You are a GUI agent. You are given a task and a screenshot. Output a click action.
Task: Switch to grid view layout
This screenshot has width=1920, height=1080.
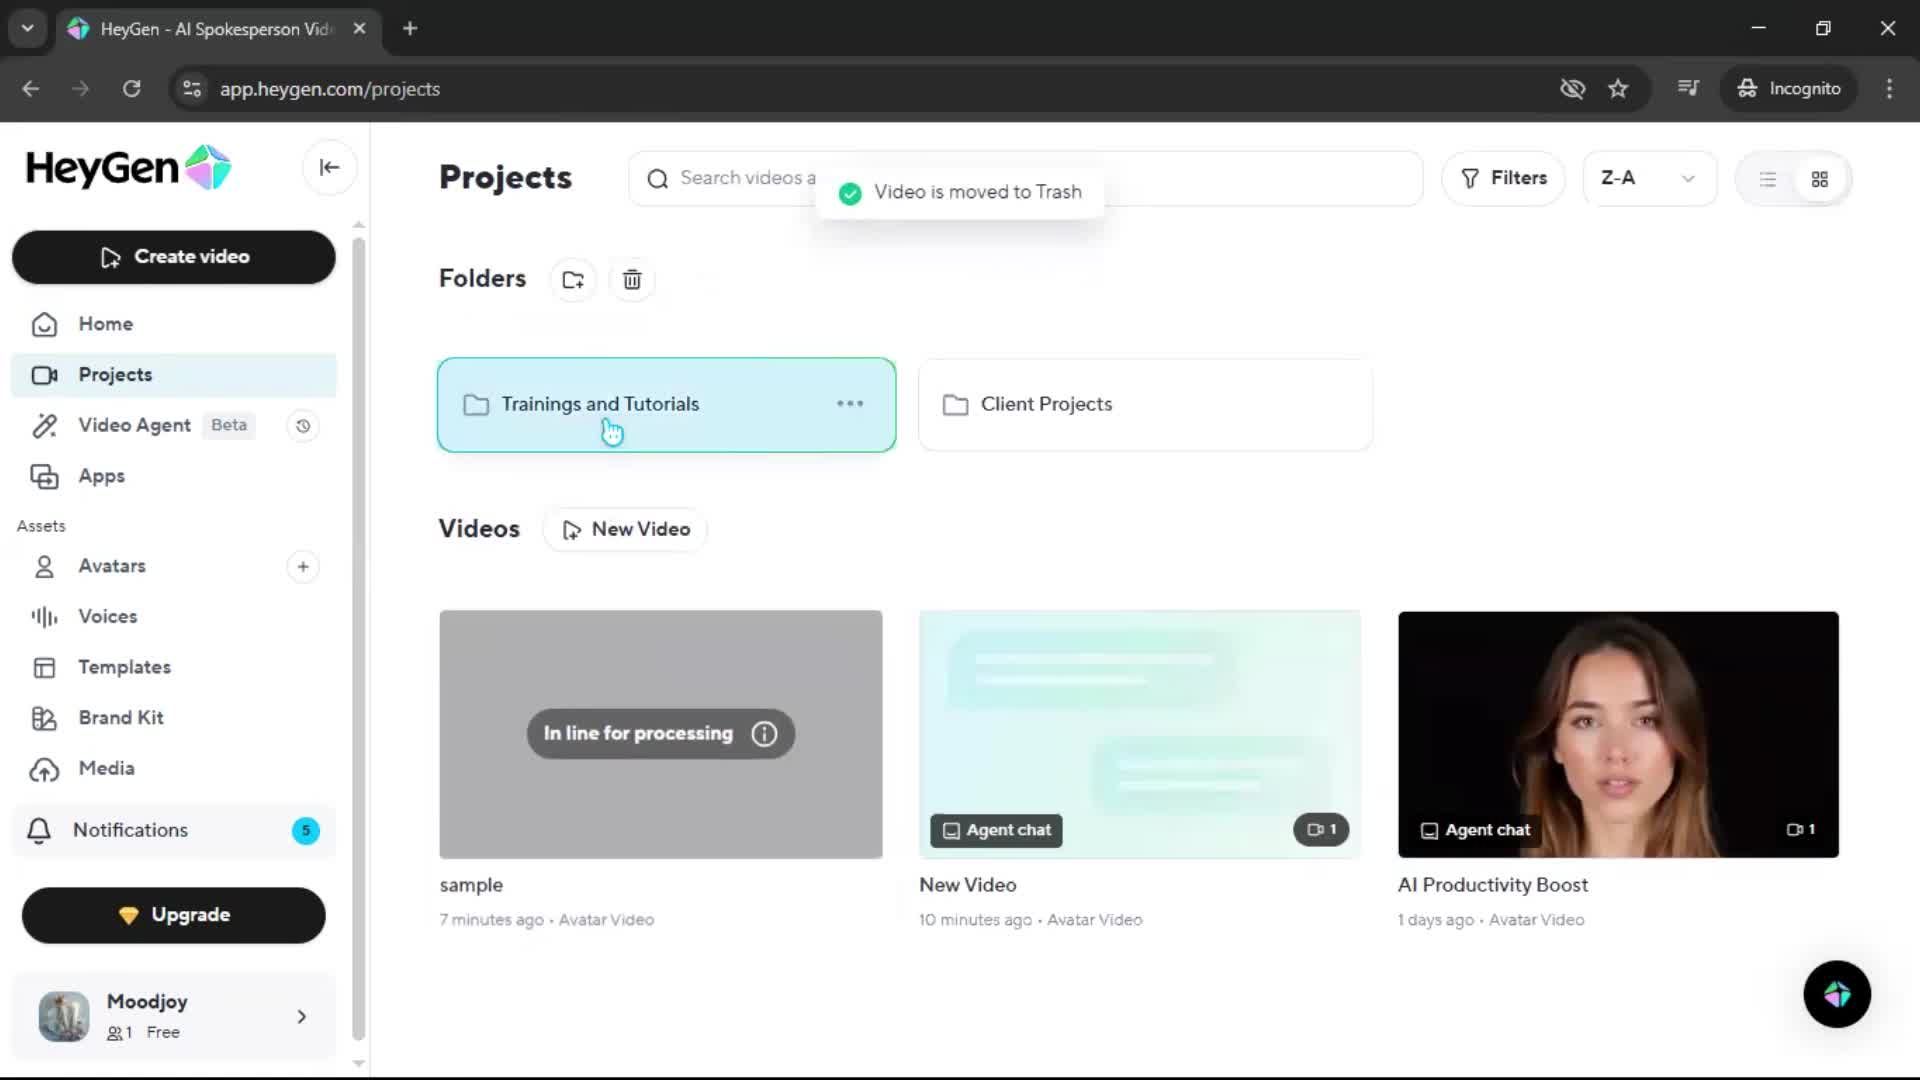click(x=1820, y=179)
